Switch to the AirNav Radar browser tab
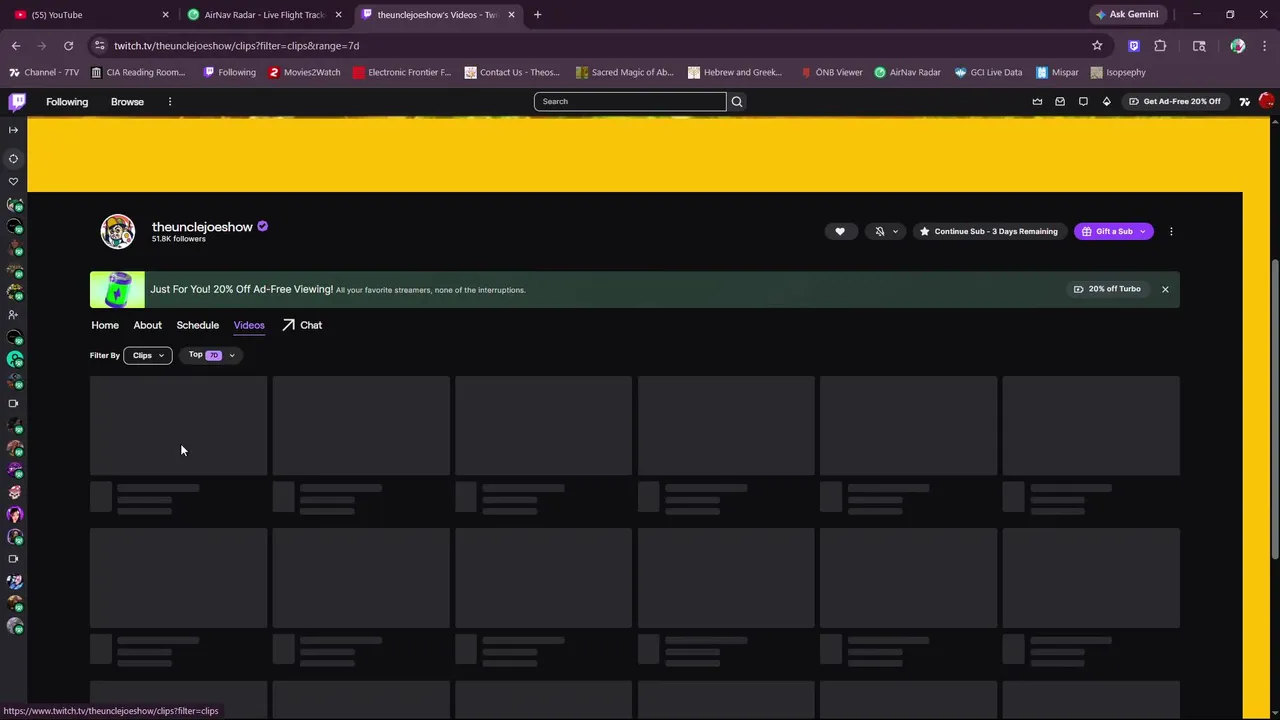Viewport: 1280px width, 720px height. [x=265, y=14]
